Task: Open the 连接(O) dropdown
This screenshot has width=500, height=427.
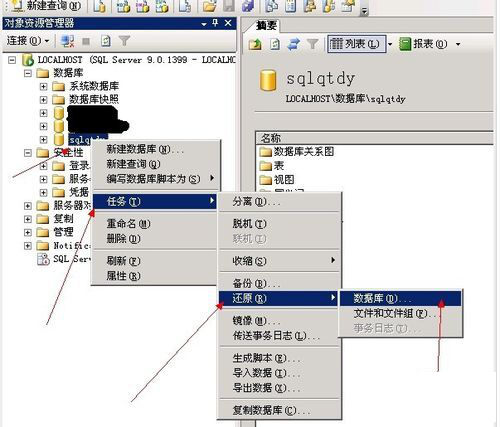Action: [28, 41]
